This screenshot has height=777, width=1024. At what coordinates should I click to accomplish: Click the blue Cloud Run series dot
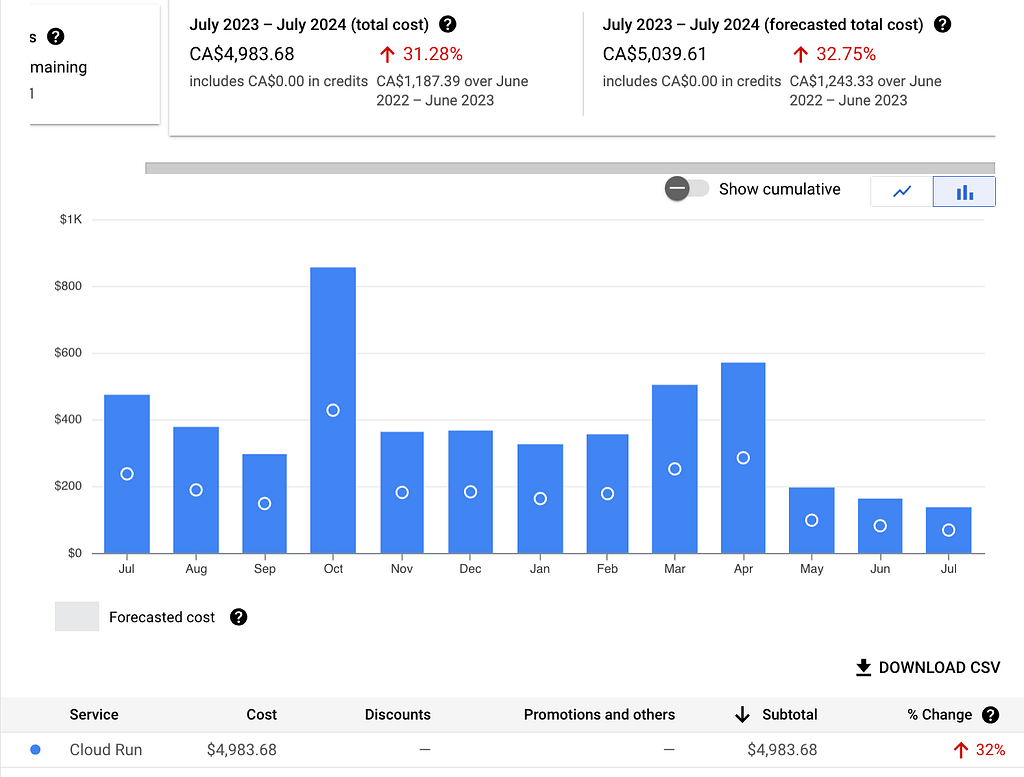point(35,750)
